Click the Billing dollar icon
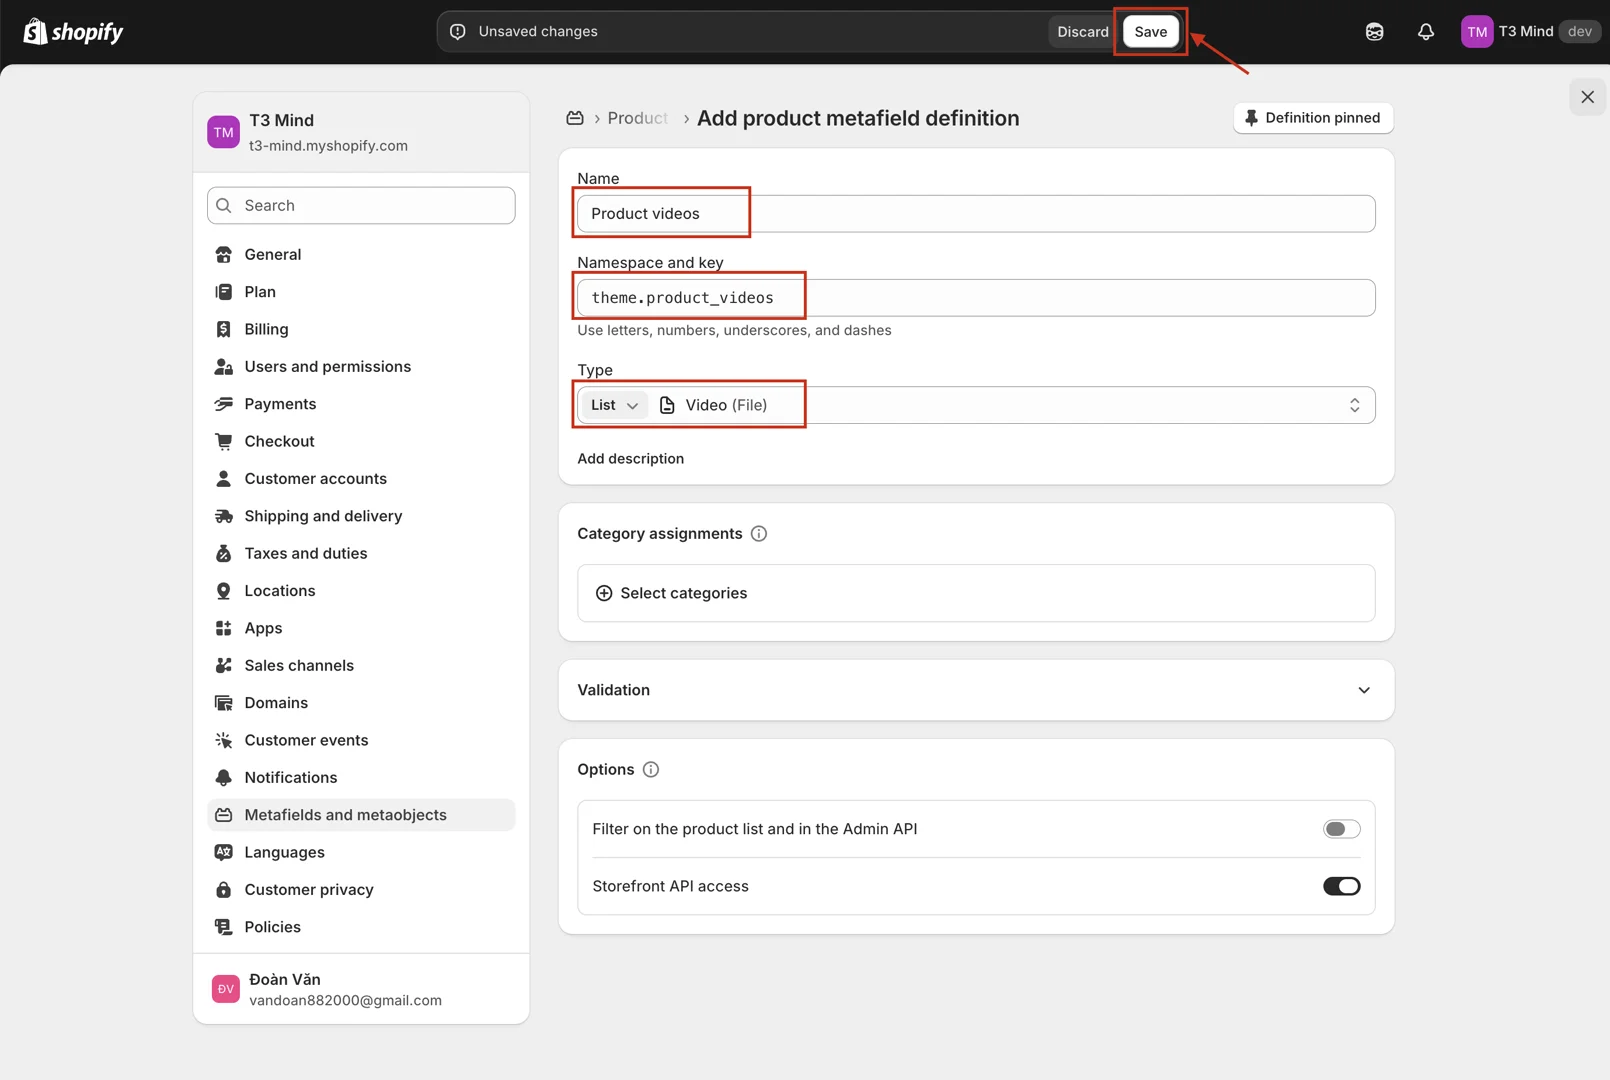The height and width of the screenshot is (1080, 1610). (224, 329)
